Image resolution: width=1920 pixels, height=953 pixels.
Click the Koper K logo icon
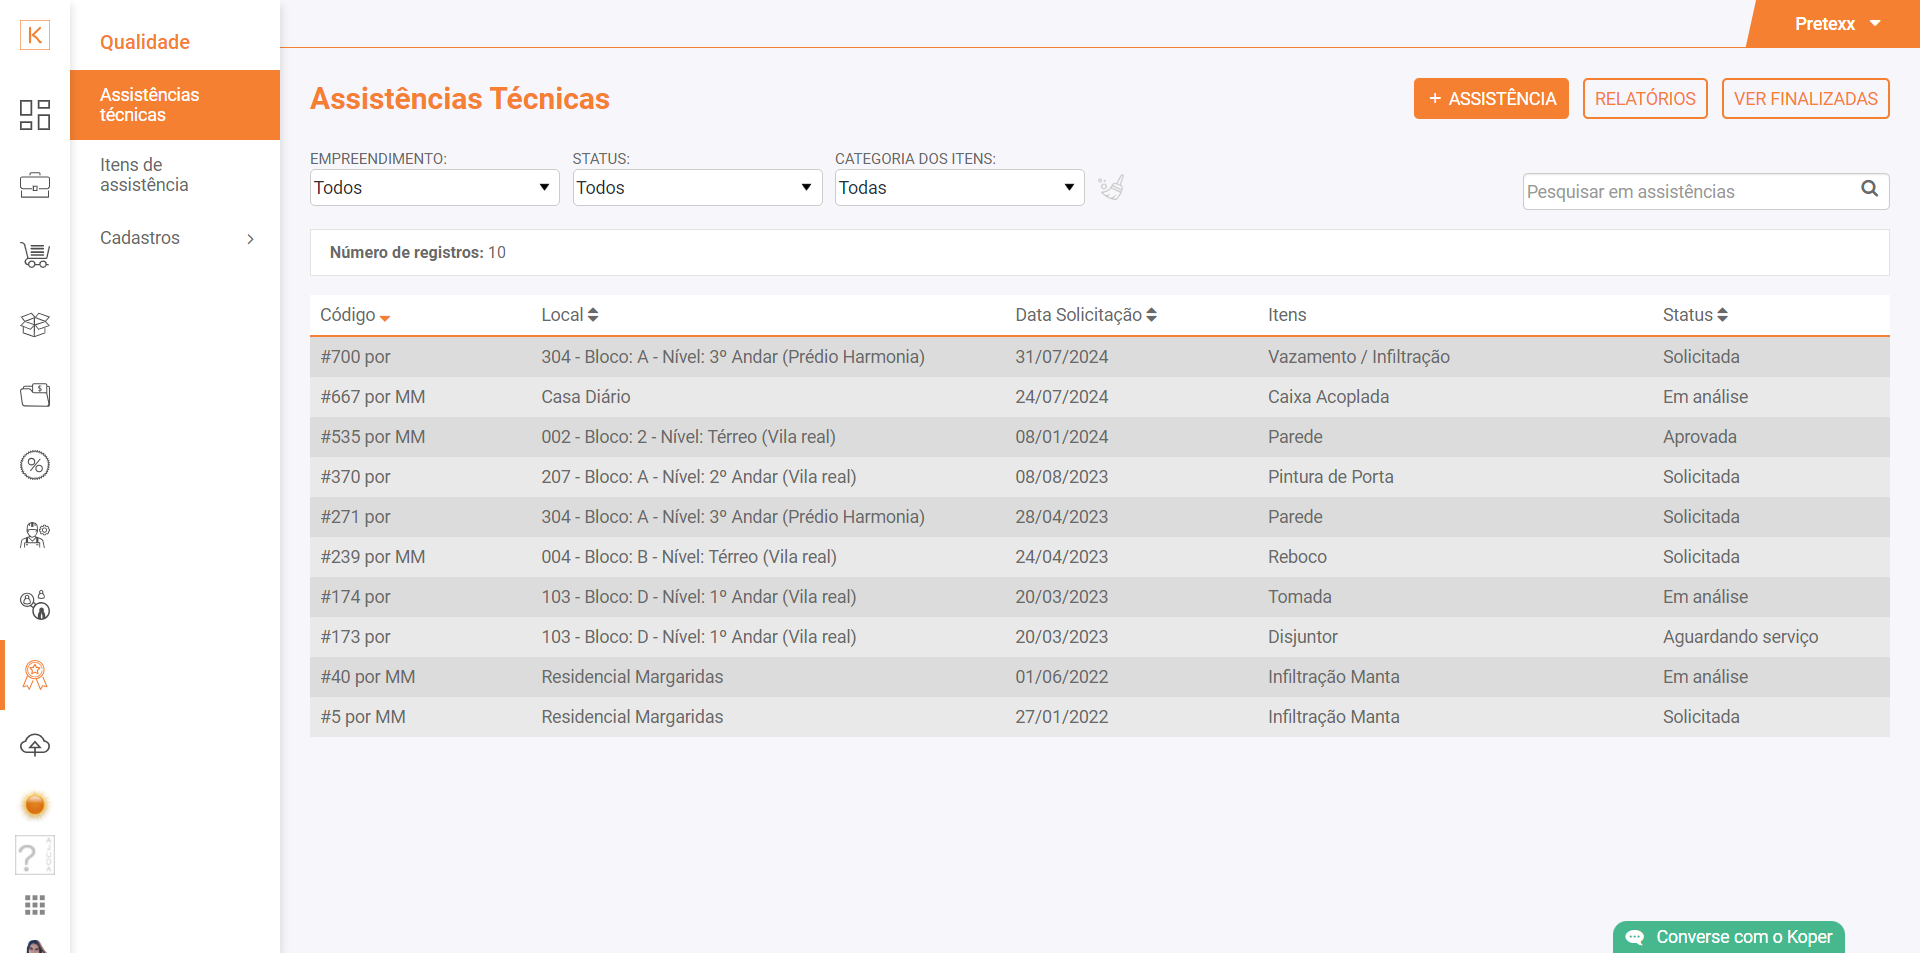[35, 35]
